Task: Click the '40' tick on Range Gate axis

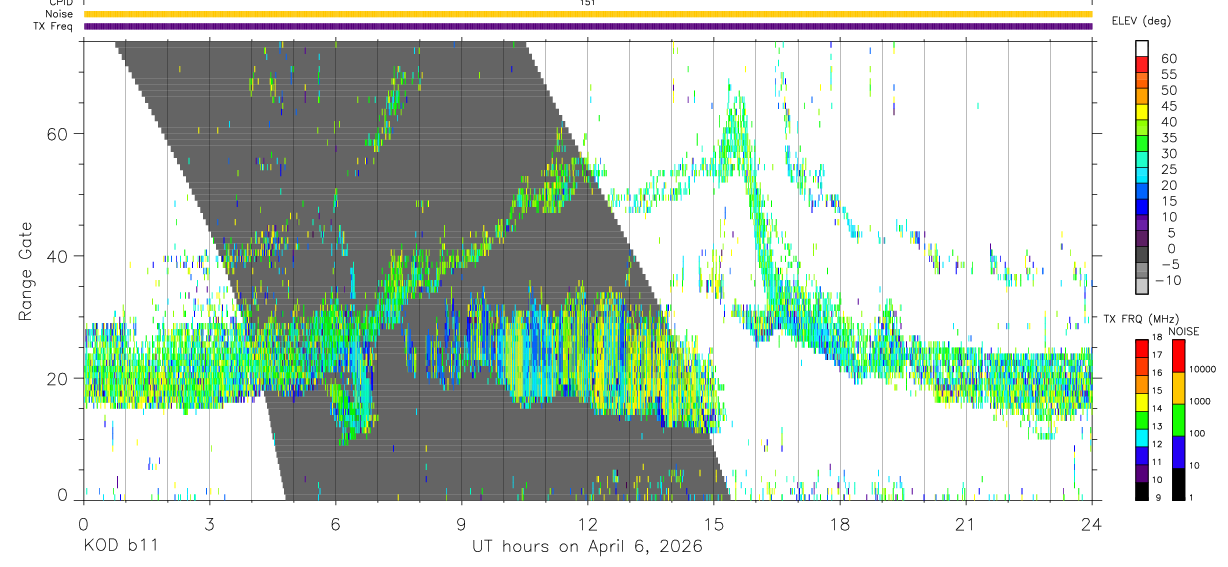Action: [x=57, y=256]
